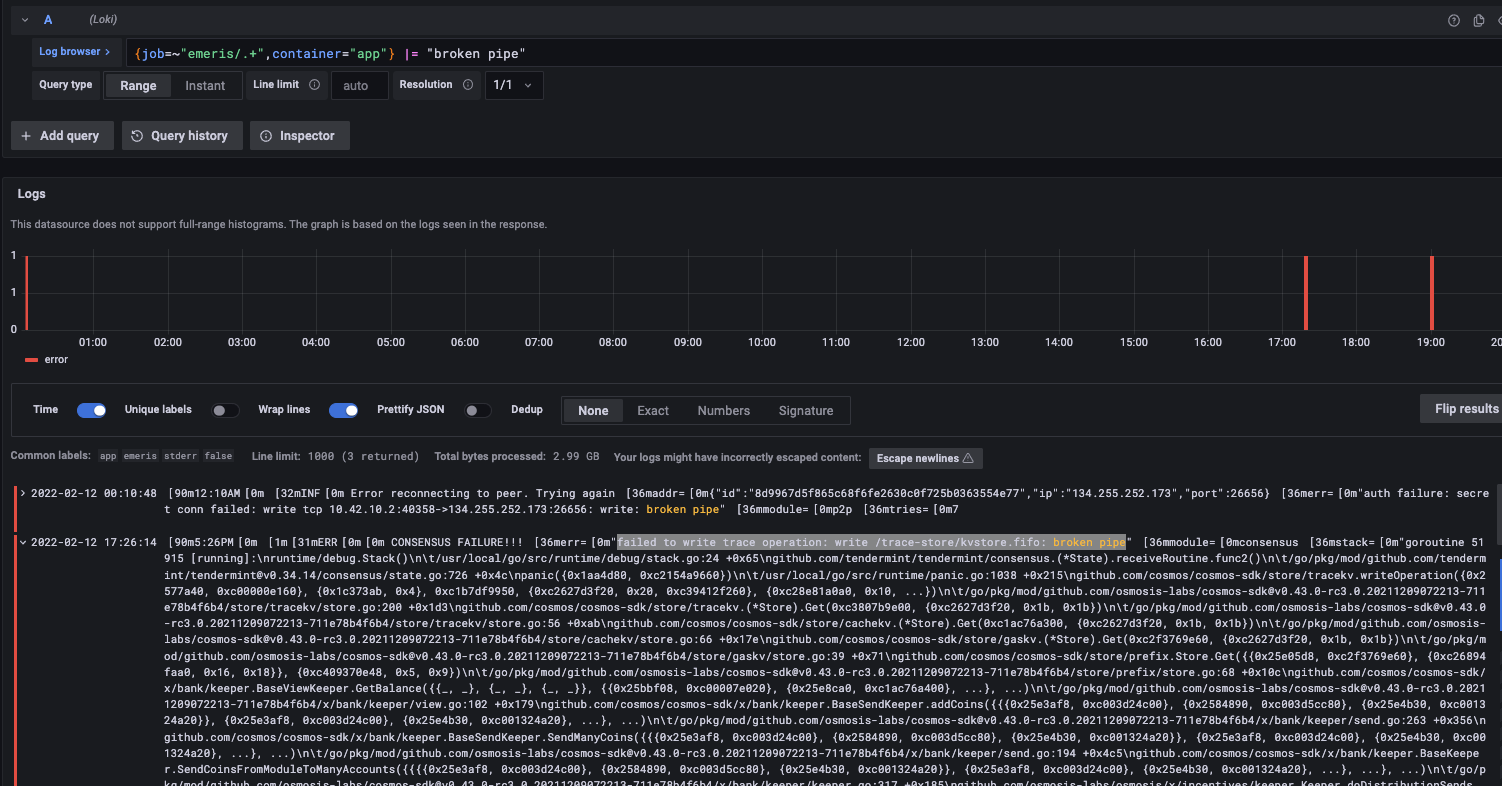Viewport: 1502px width, 786px height.
Task: Show query help for query A
Action: [x=1454, y=20]
